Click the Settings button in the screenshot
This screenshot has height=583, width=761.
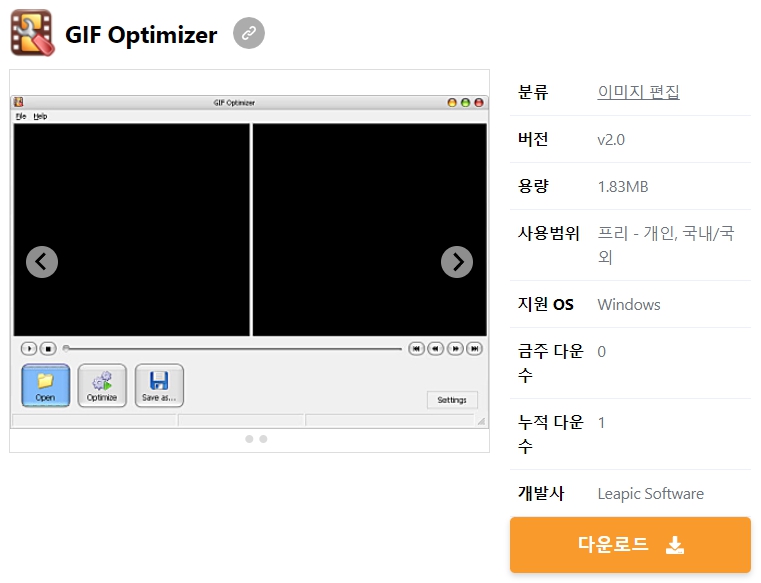[452, 400]
